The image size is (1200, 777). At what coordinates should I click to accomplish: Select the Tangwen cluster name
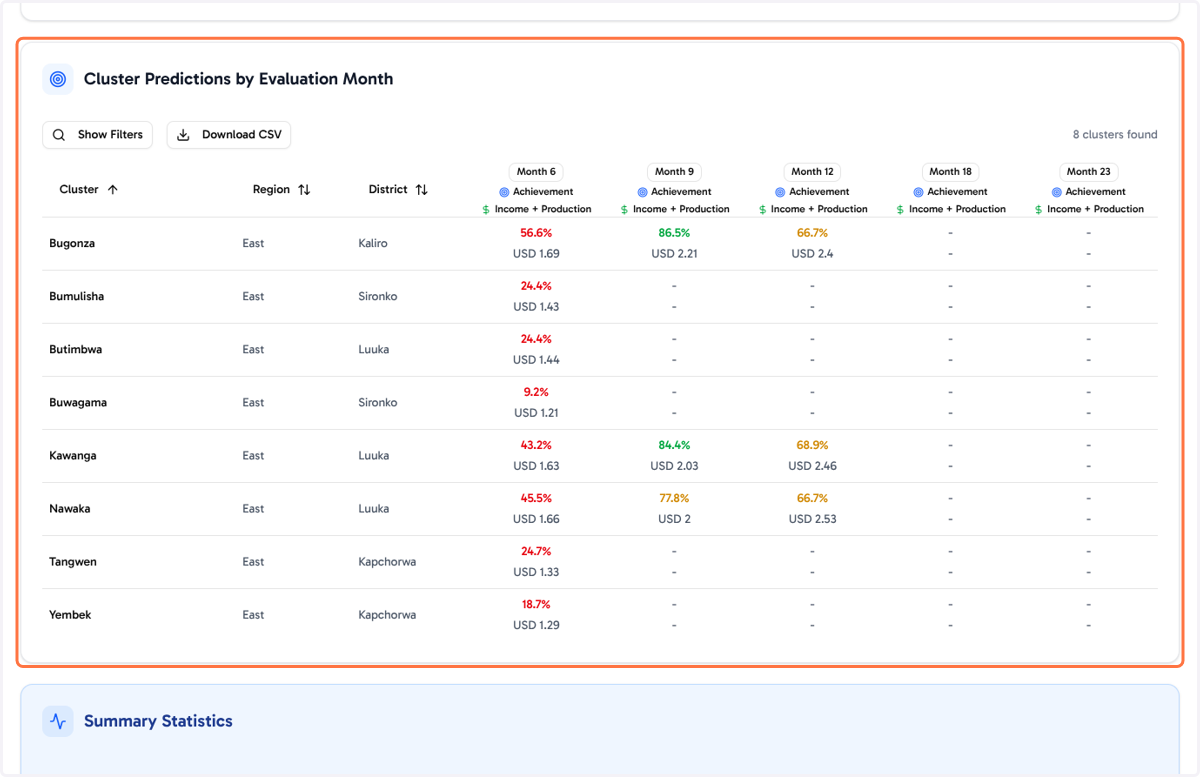click(73, 562)
